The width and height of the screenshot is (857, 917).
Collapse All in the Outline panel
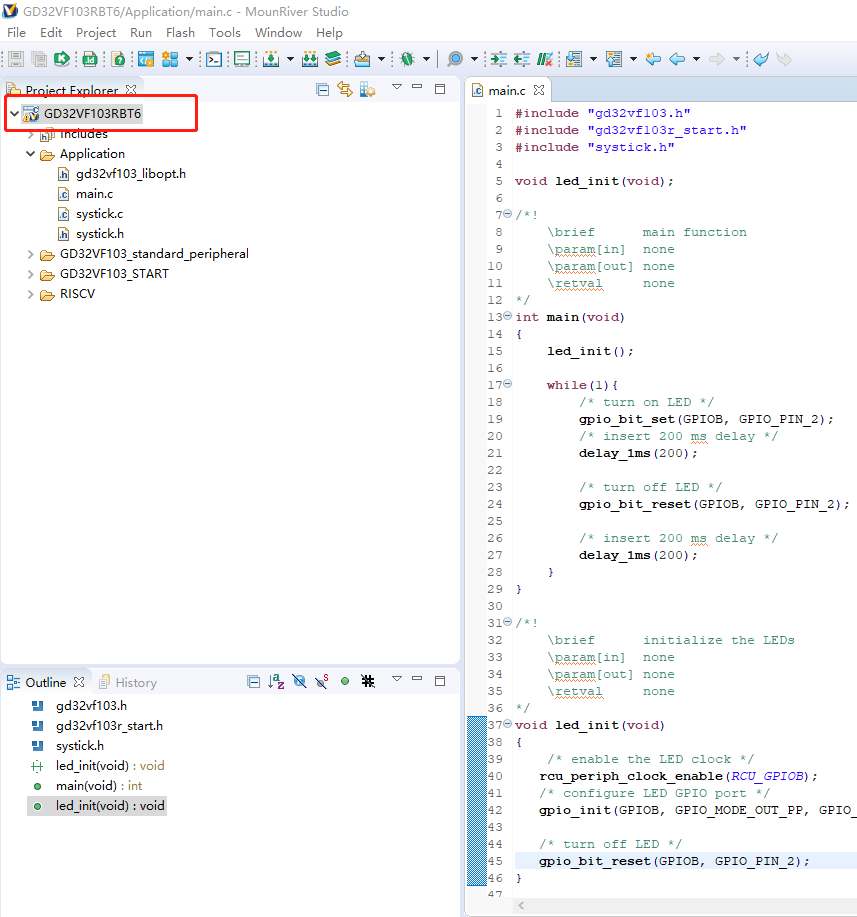[x=253, y=681]
